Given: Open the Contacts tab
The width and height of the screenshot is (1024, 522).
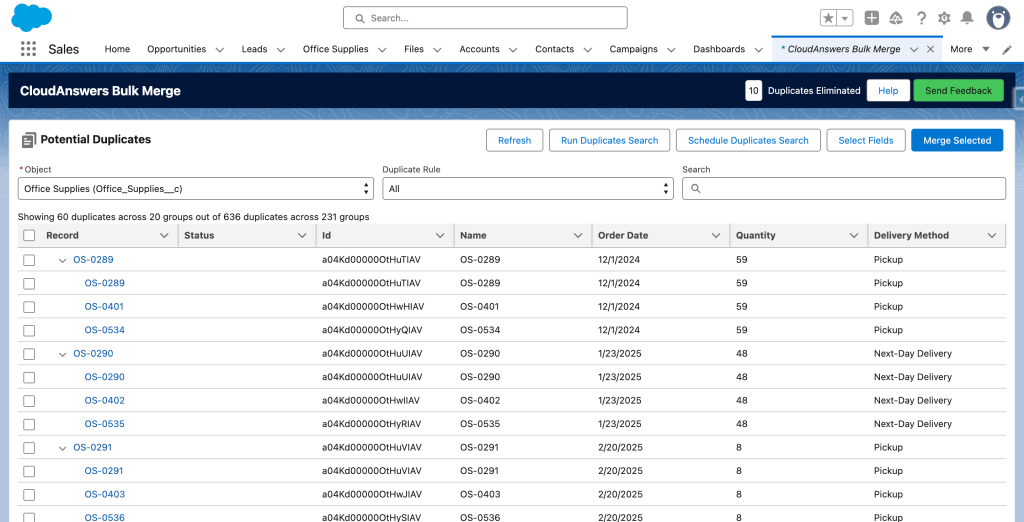Looking at the screenshot, I should click(554, 49).
